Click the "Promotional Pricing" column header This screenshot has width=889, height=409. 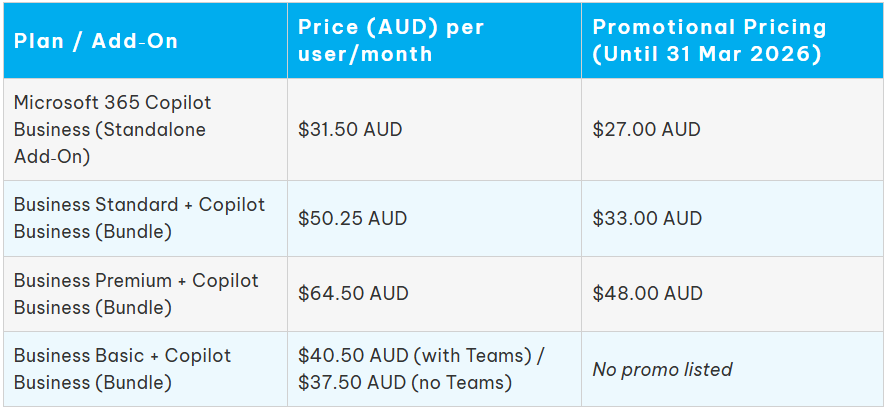coord(709,28)
